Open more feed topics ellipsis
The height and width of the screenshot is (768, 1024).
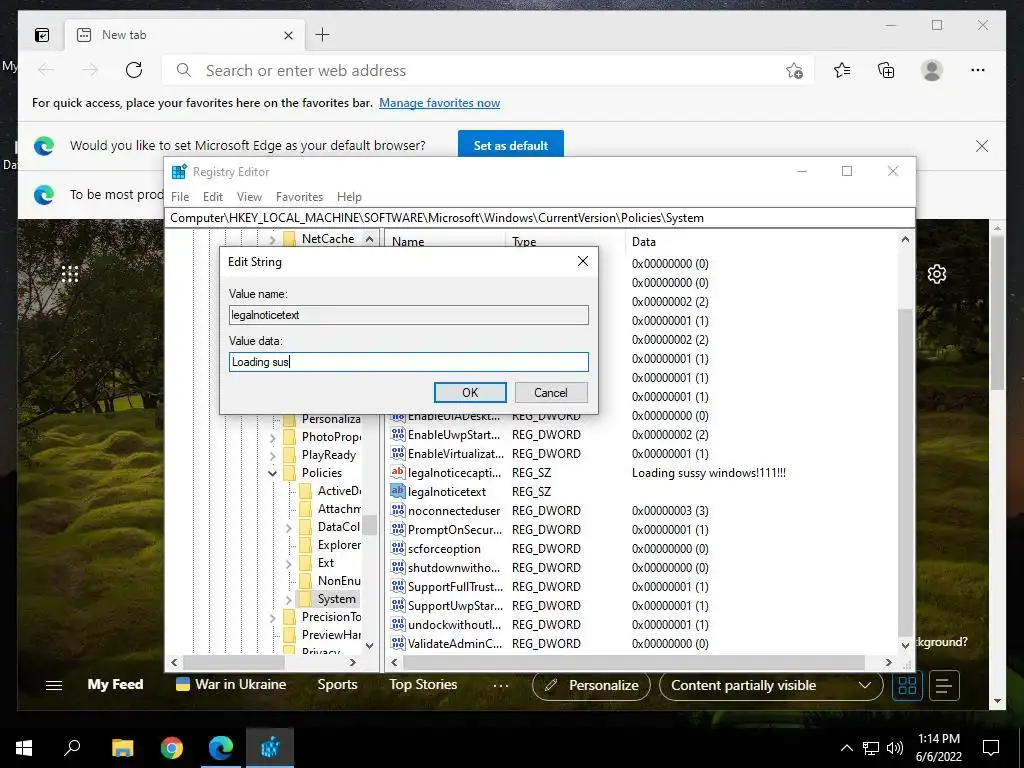coord(500,686)
